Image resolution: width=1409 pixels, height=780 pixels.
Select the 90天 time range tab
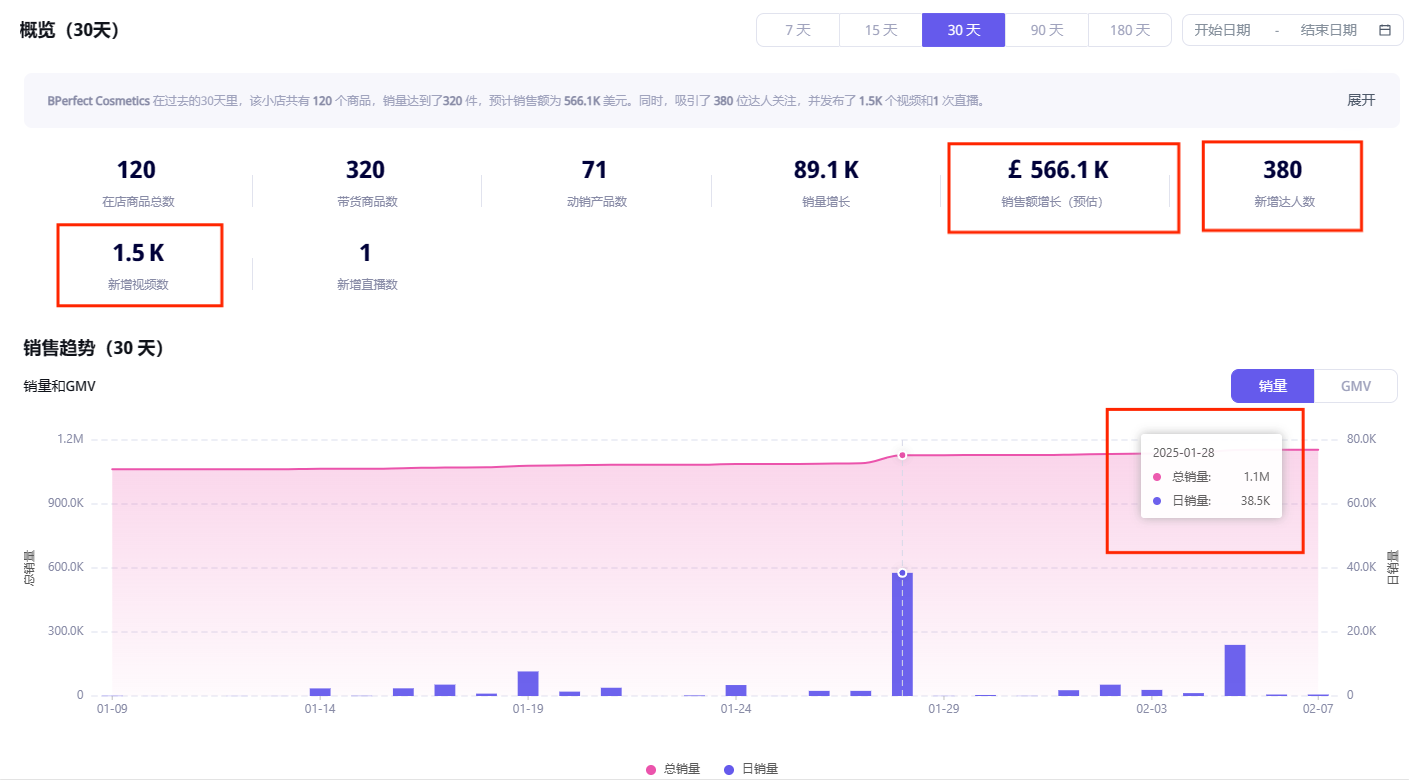[1046, 30]
